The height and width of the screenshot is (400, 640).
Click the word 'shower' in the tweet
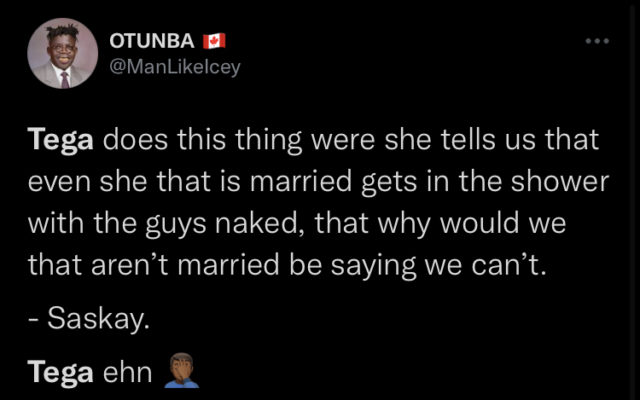coord(560,181)
